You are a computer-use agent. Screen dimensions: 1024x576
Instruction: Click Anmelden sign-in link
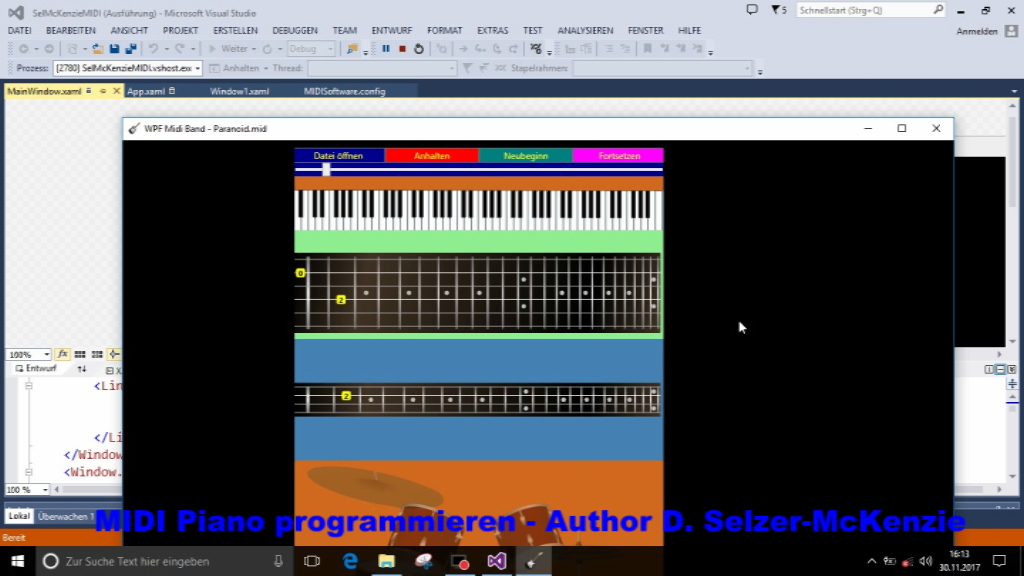(x=976, y=31)
